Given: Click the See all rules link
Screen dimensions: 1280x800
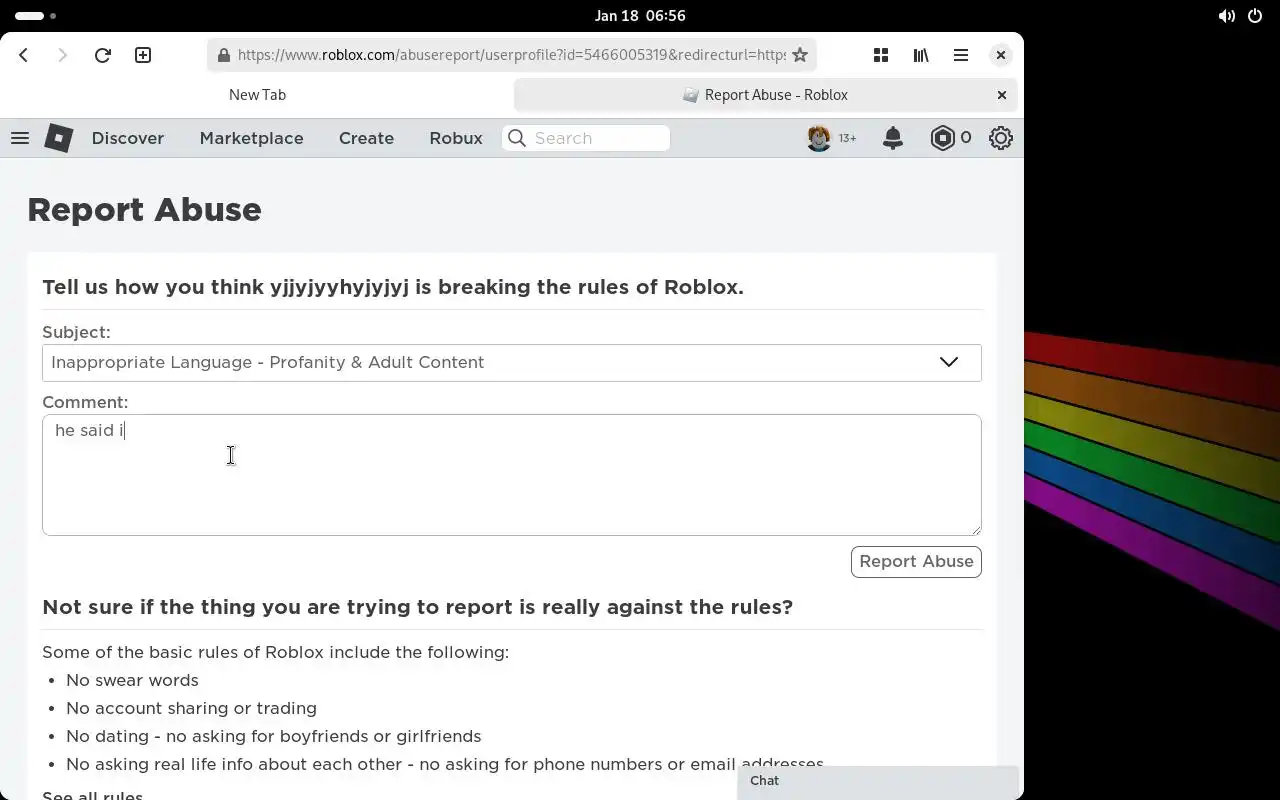Looking at the screenshot, I should 92,794.
